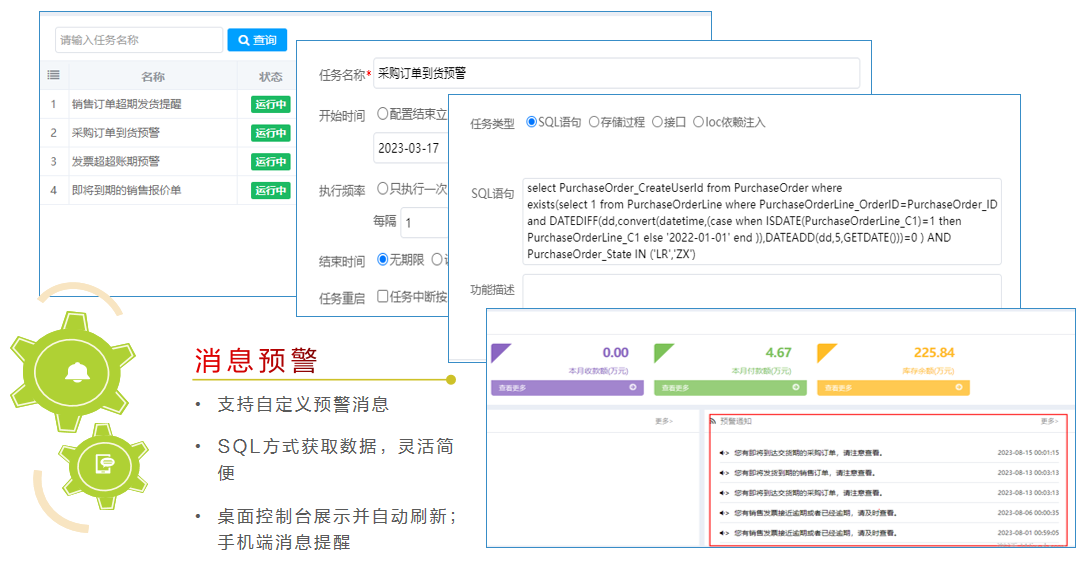Screen dimensions: 1086x588
Task: Click the speaker icon of the 2023-08-01 alert
Action: 724,533
